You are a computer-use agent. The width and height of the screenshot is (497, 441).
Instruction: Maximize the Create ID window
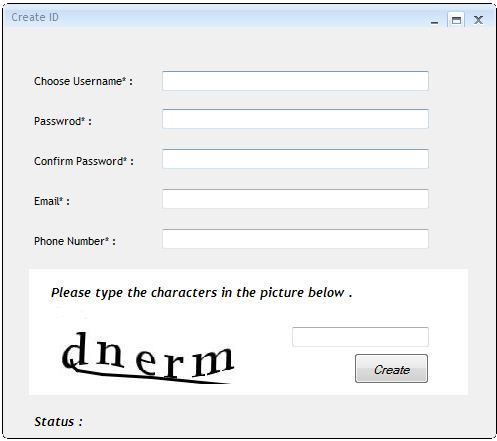pyautogui.click(x=456, y=20)
